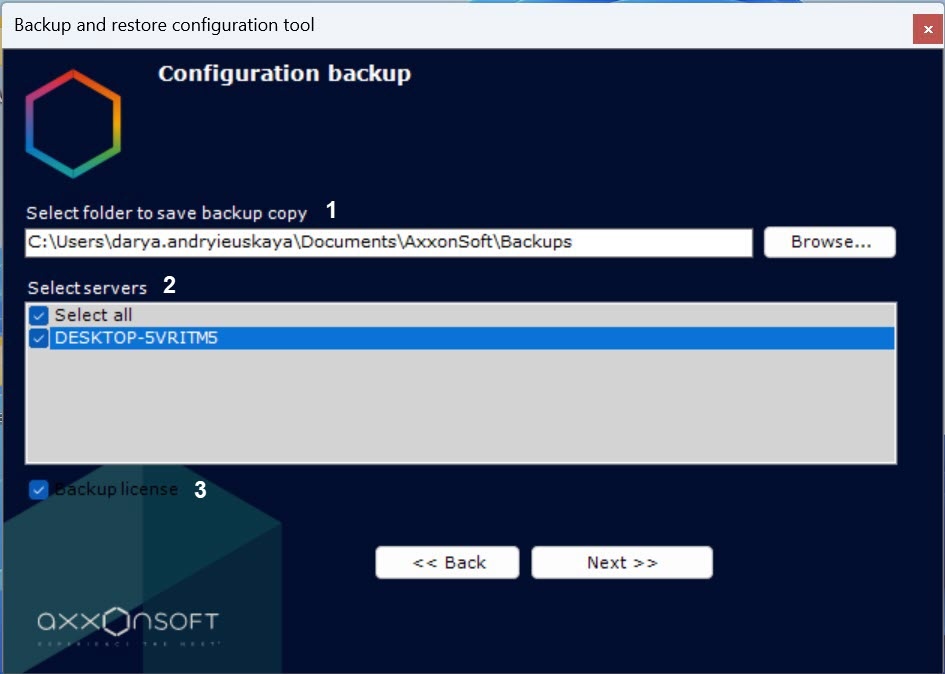945x674 pixels.
Task: Toggle the Backup license checkbox
Action: [39, 490]
